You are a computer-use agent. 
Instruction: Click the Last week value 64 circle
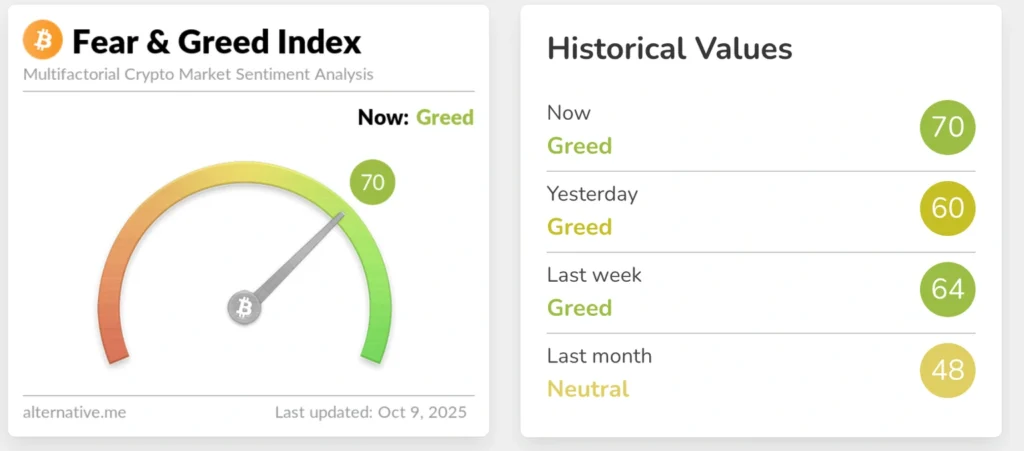pyautogui.click(x=947, y=289)
